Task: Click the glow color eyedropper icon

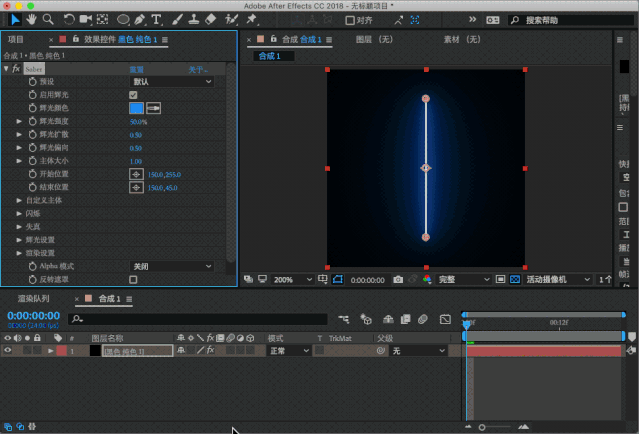Action: (x=154, y=107)
